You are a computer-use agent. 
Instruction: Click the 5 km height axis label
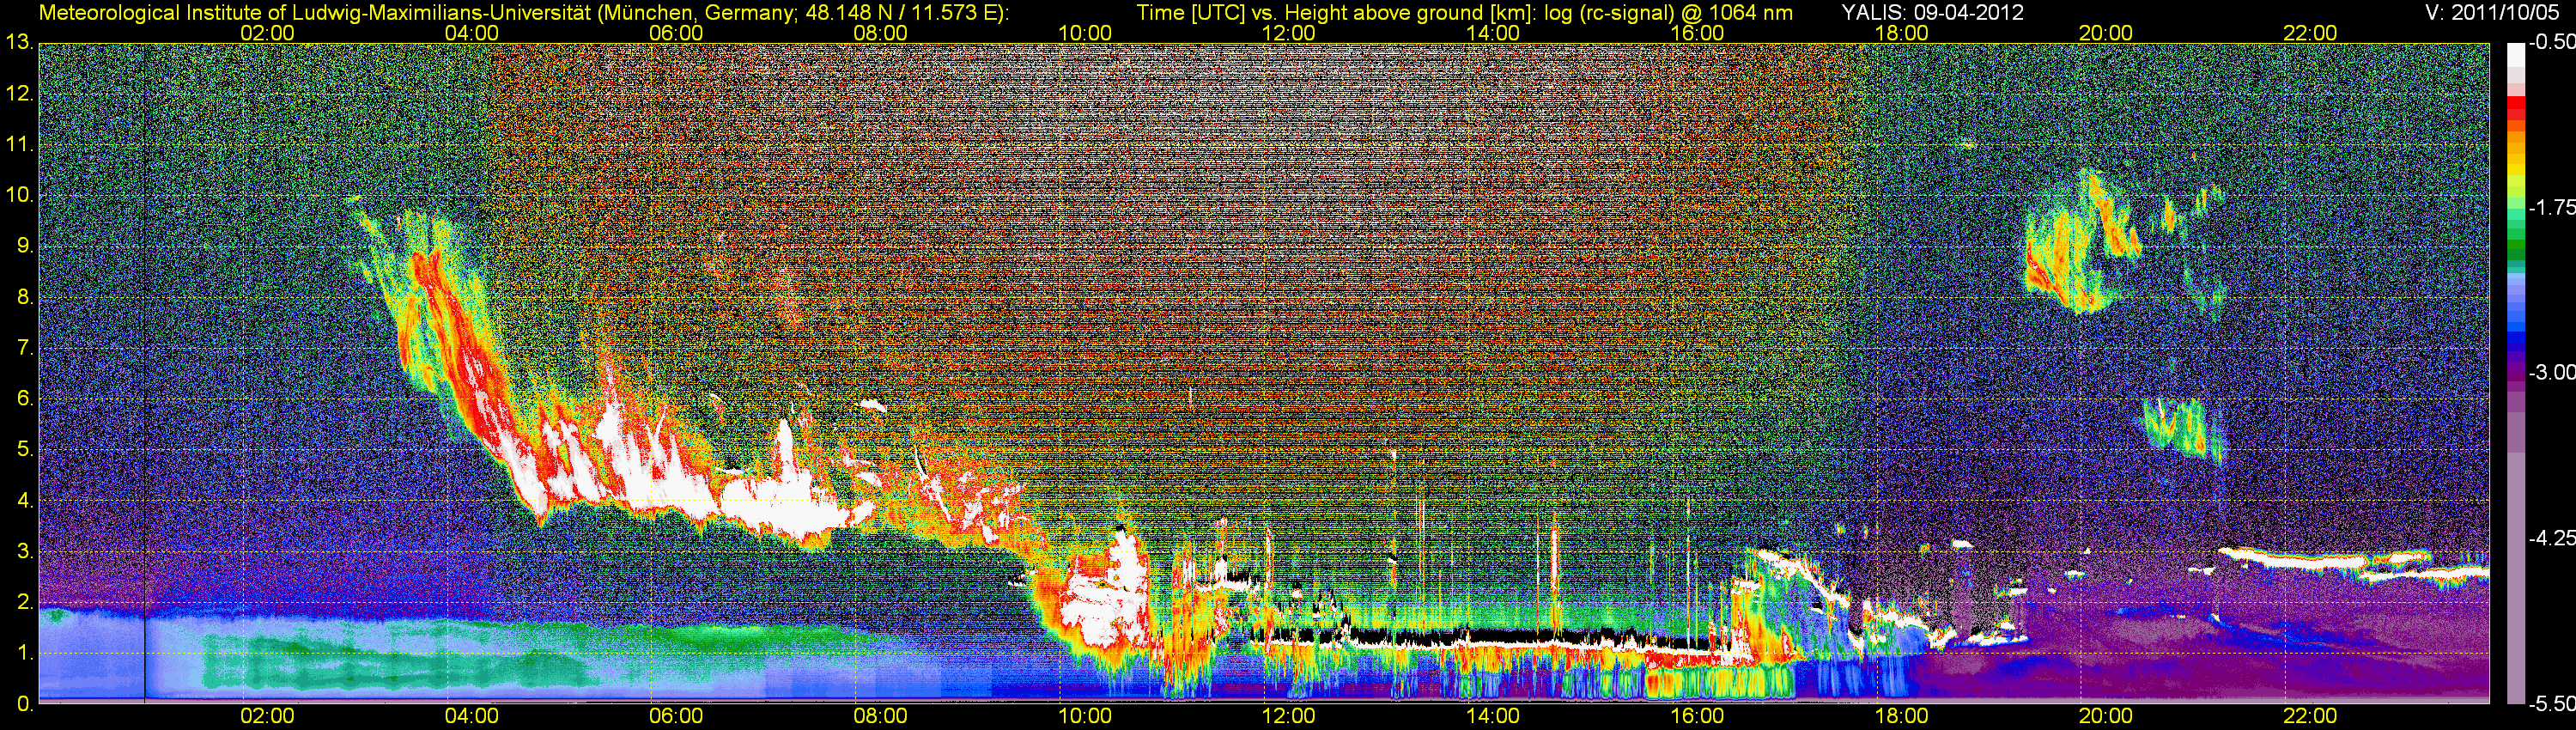25,450
